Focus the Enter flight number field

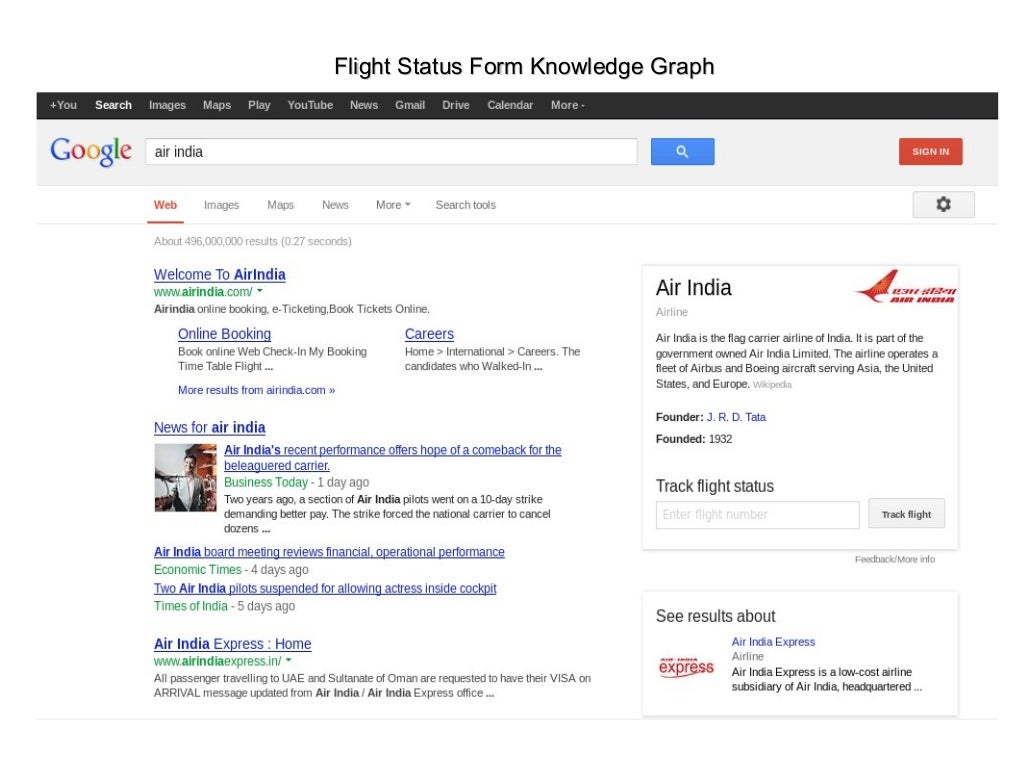point(758,515)
